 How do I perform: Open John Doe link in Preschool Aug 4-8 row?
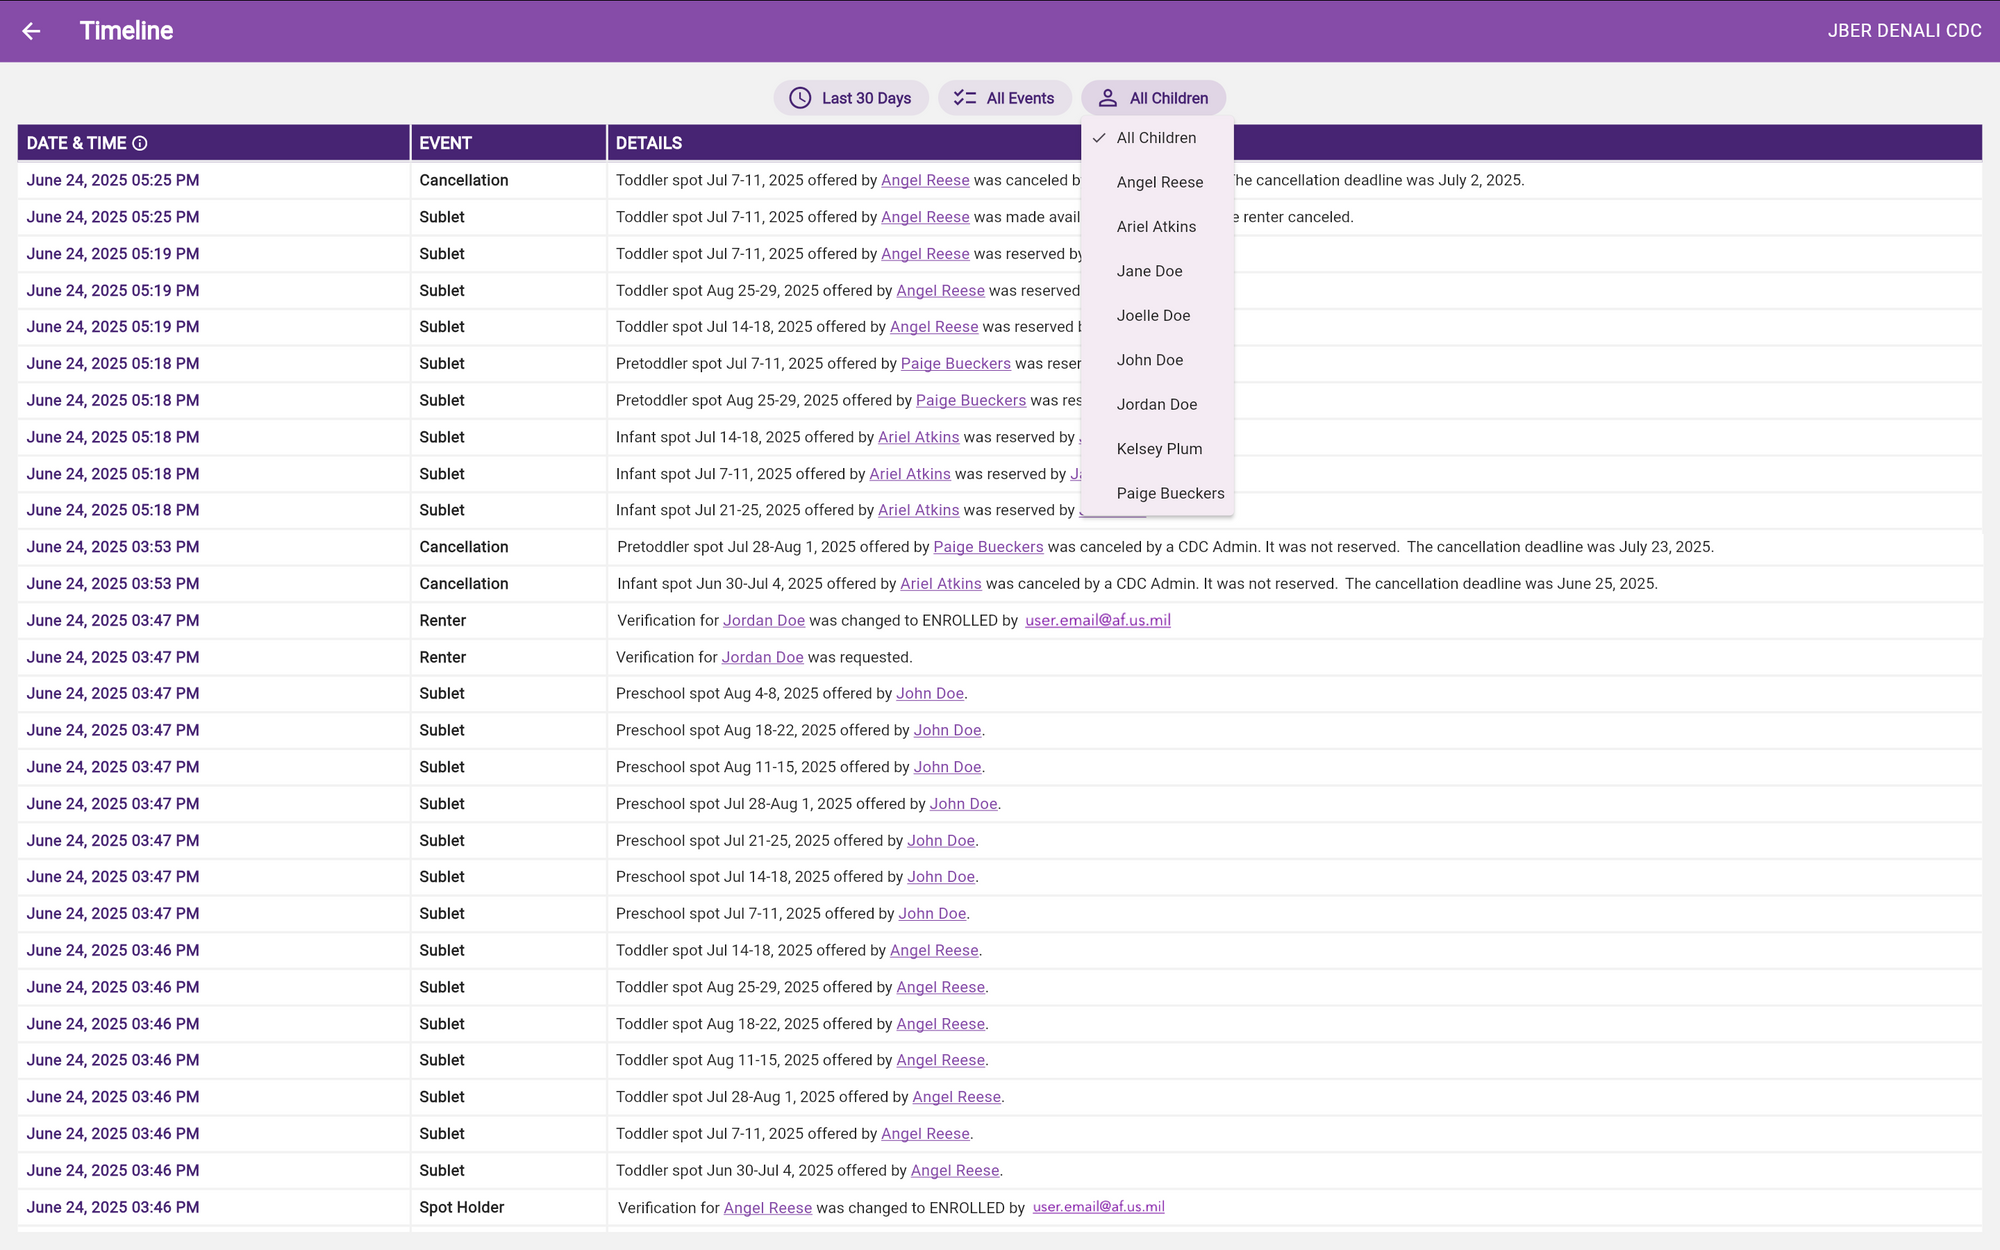pyautogui.click(x=930, y=694)
